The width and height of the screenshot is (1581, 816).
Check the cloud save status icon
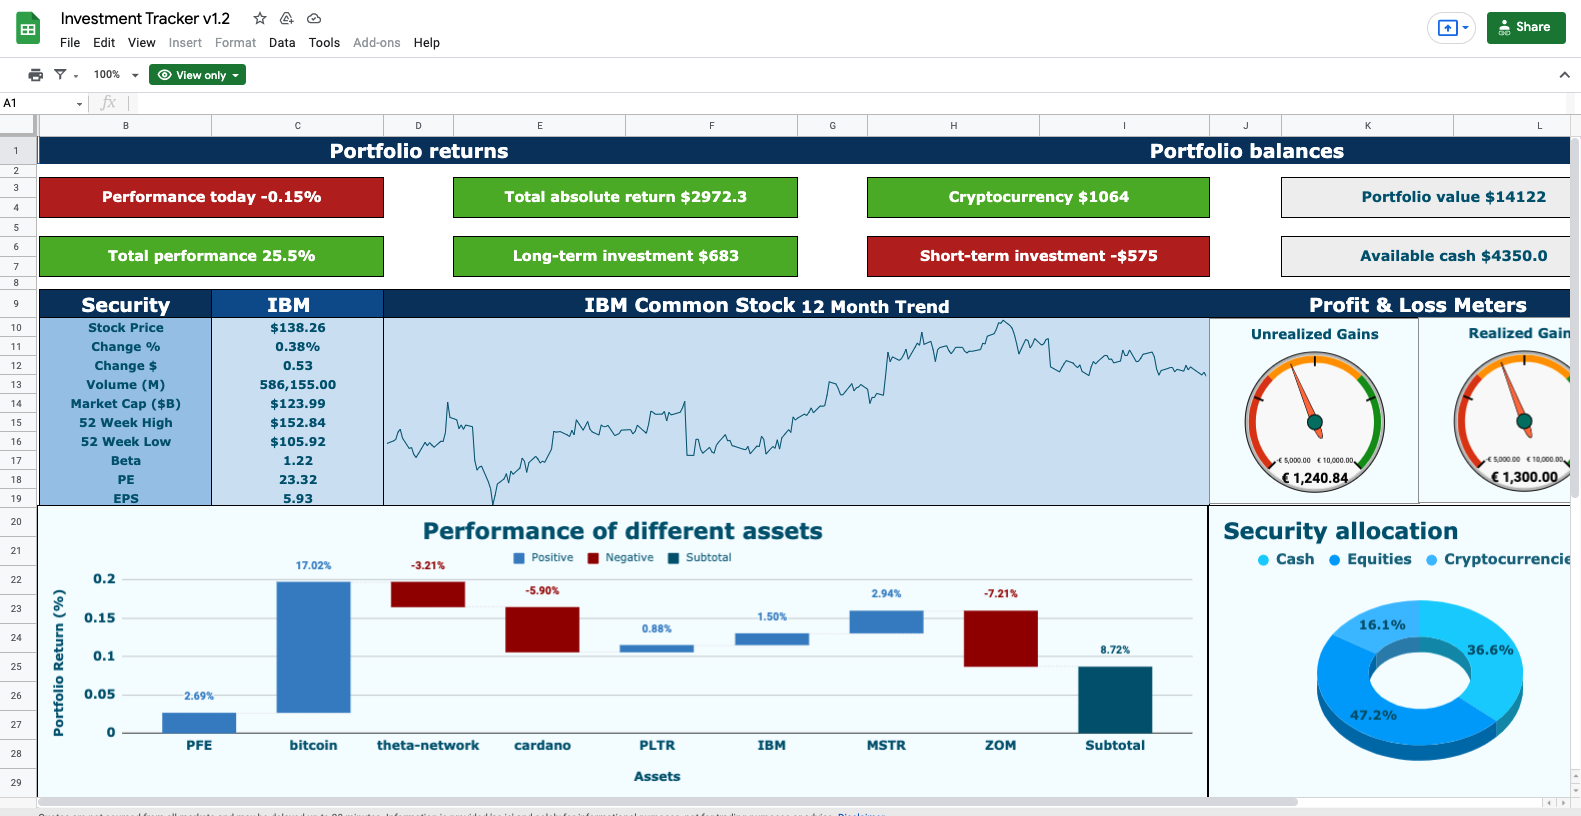pyautogui.click(x=314, y=18)
